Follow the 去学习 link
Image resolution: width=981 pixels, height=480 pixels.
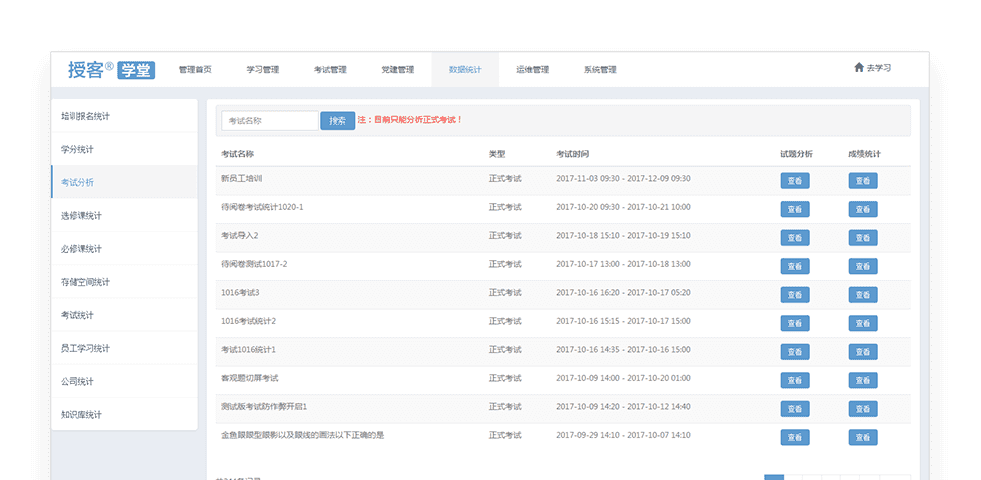tap(879, 68)
